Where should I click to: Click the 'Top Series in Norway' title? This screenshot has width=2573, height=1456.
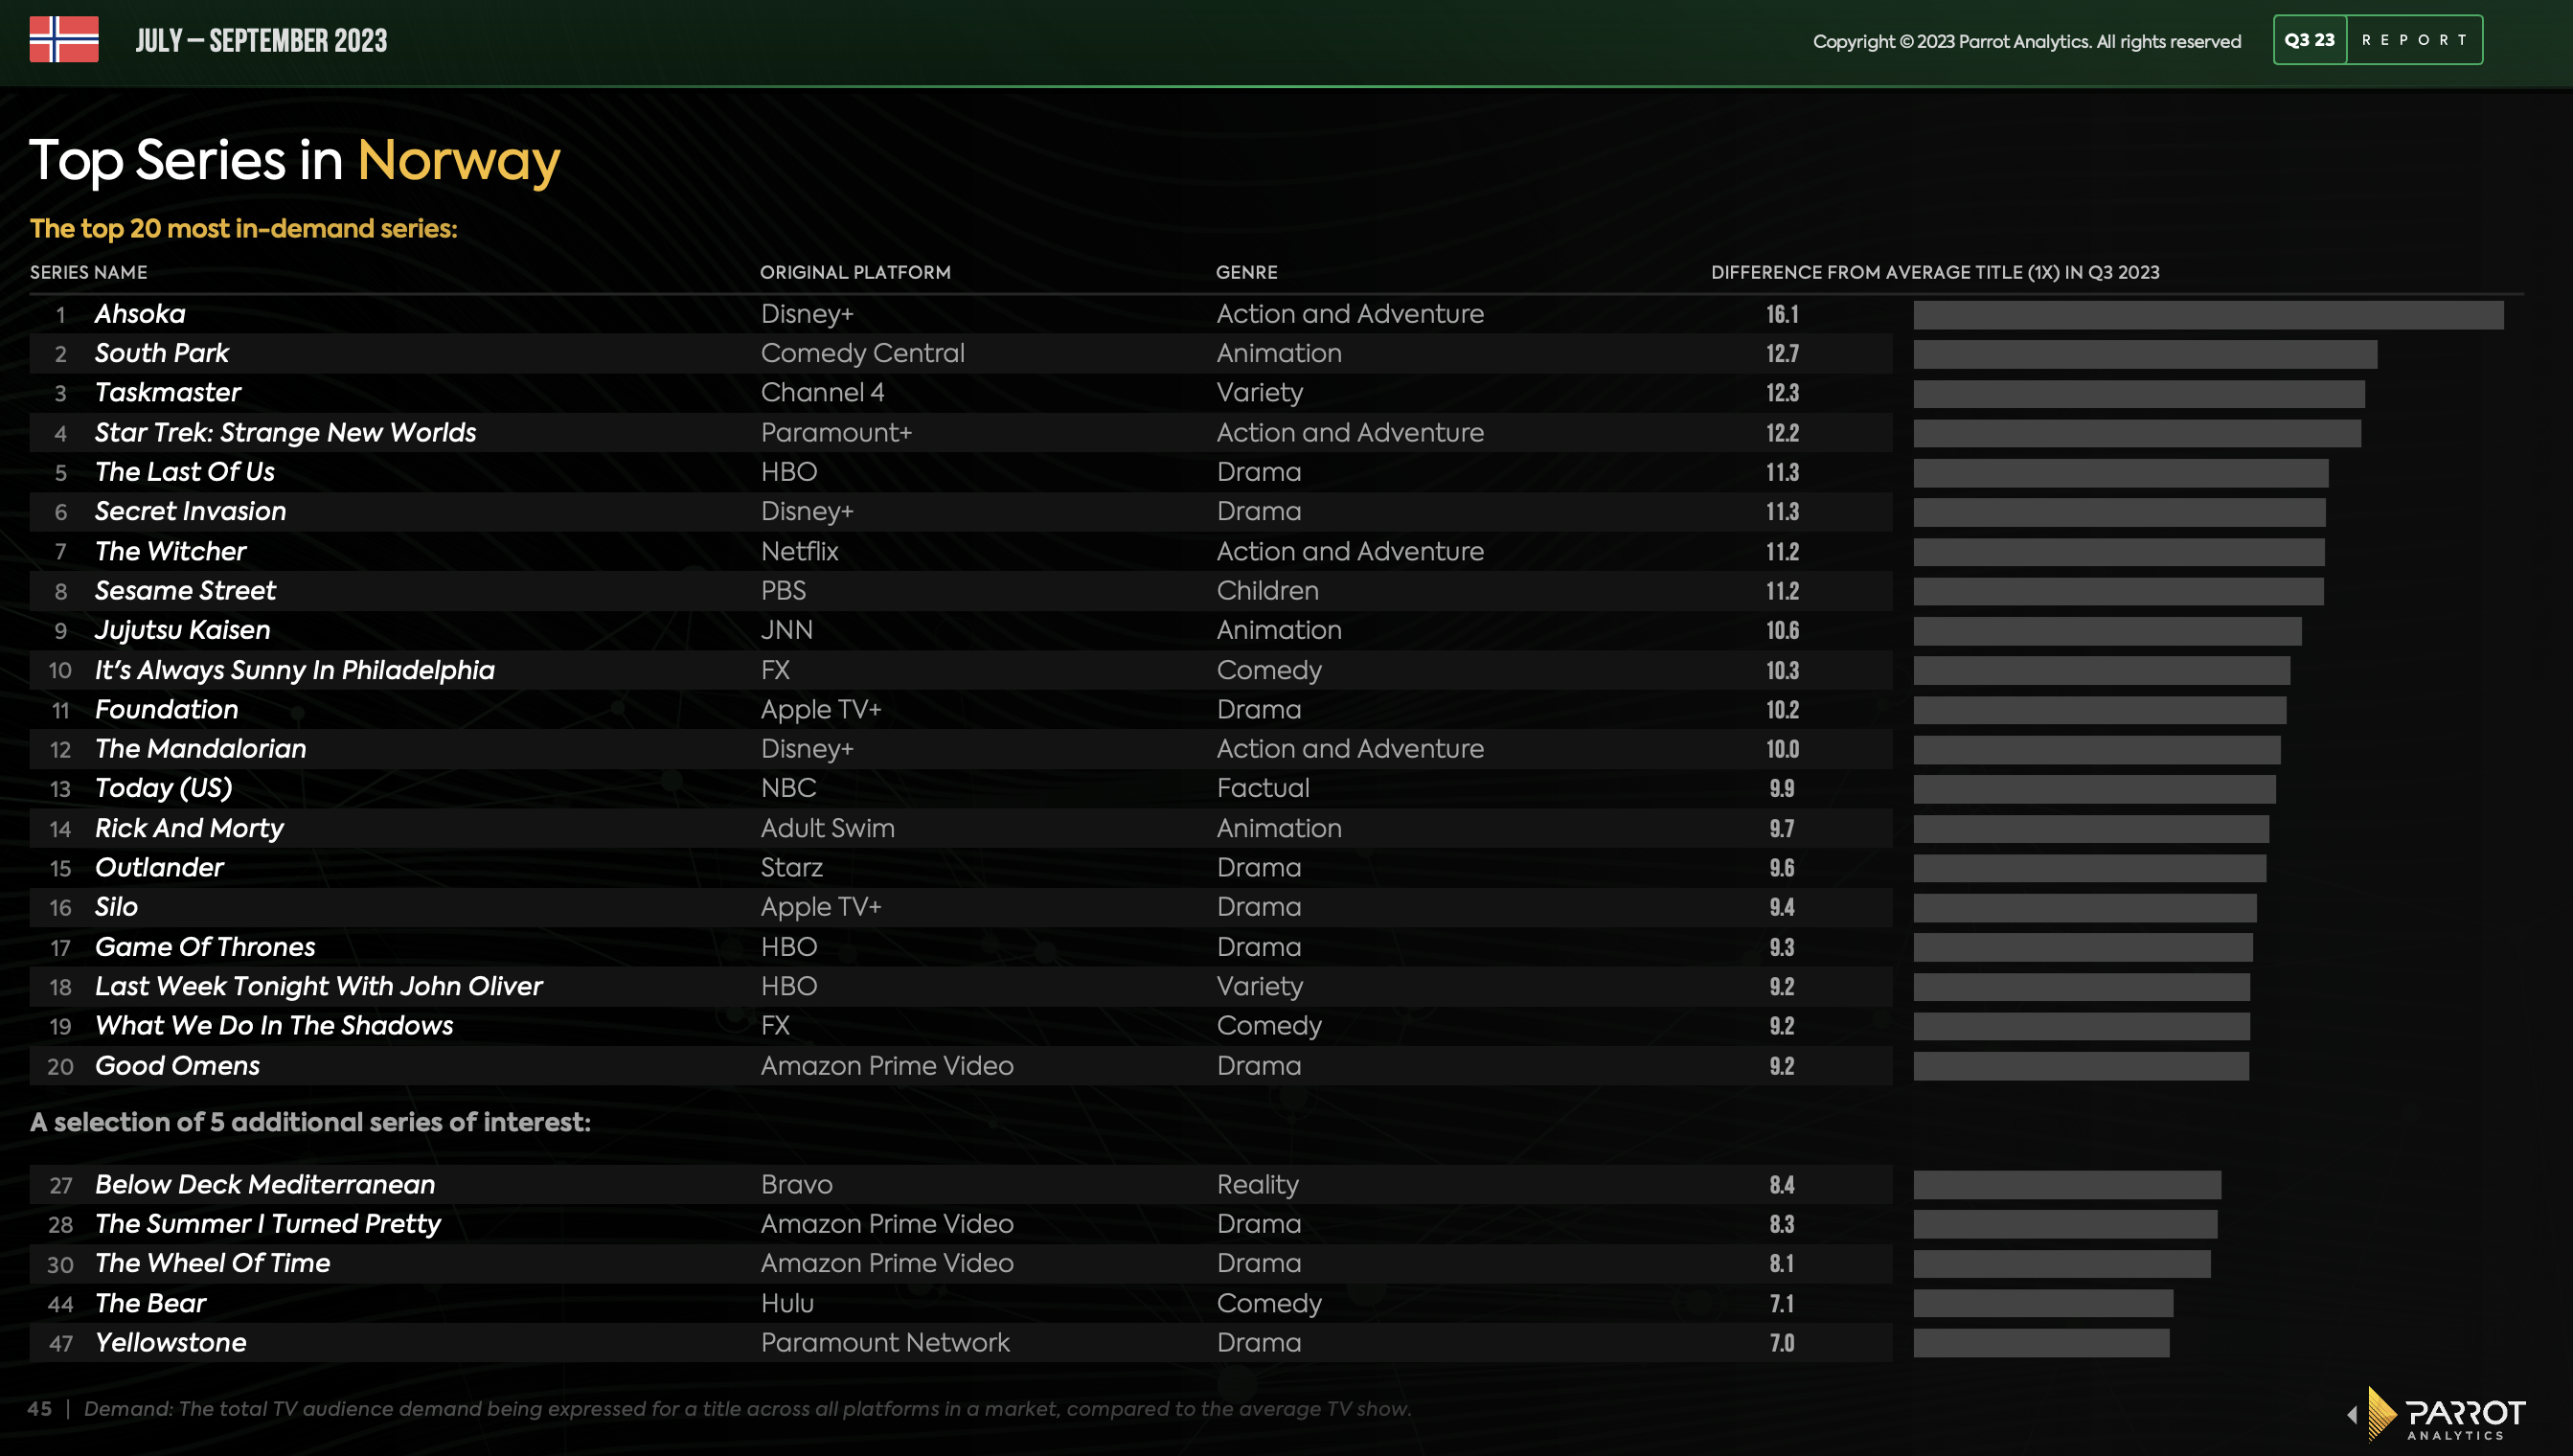pos(294,160)
